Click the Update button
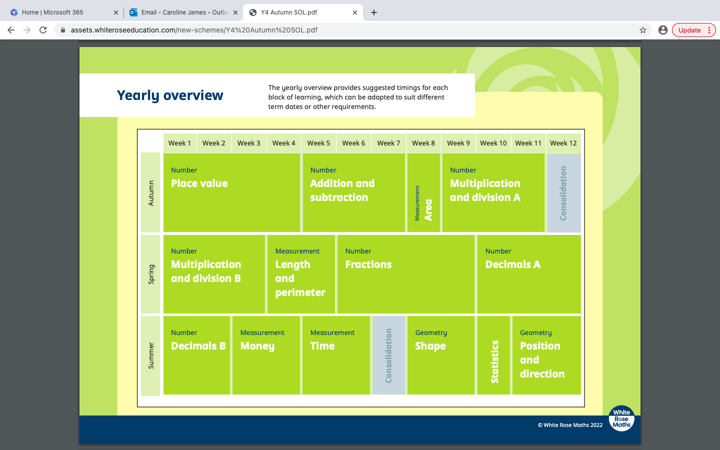 pyautogui.click(x=689, y=30)
